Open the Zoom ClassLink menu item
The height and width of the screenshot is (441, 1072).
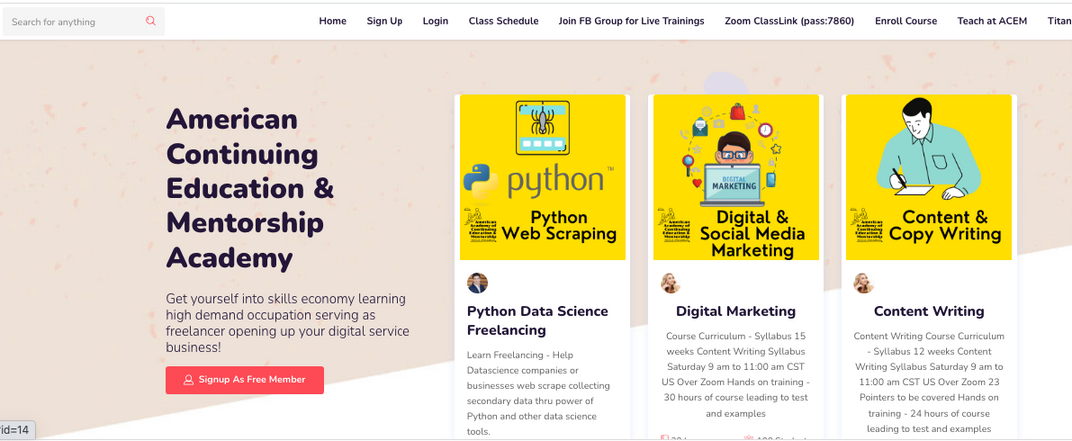pyautogui.click(x=789, y=21)
